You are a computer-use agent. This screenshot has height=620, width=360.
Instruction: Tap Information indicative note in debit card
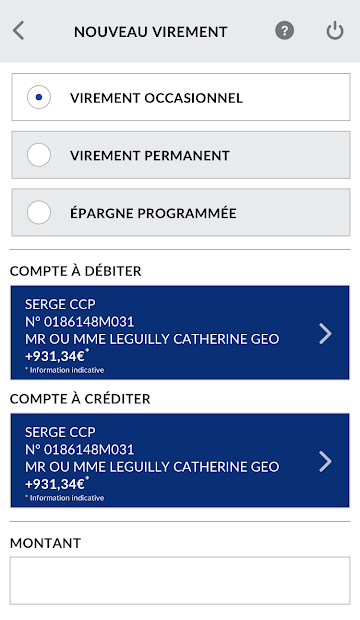[x=64, y=370]
